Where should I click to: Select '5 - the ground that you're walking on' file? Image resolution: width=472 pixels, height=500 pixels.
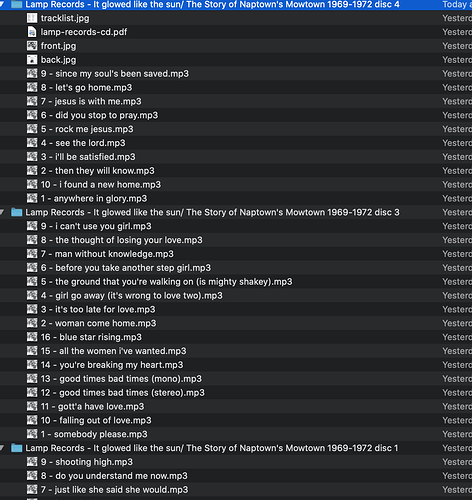166,282
